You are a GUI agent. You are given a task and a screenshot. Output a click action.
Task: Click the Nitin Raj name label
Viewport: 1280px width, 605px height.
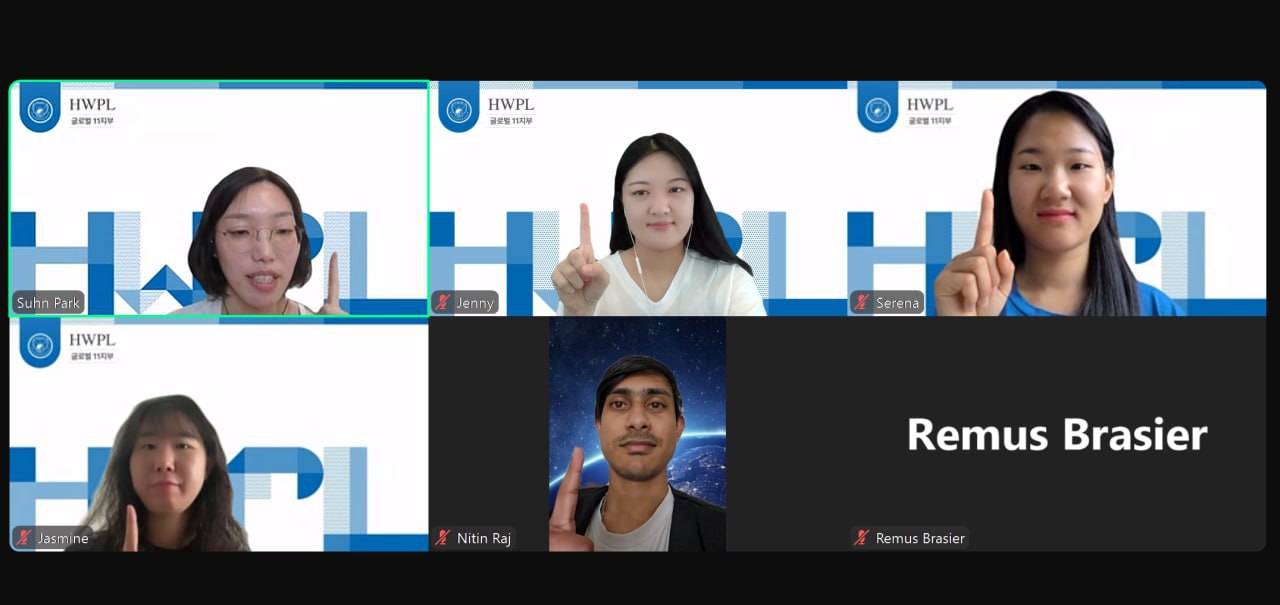pos(484,538)
